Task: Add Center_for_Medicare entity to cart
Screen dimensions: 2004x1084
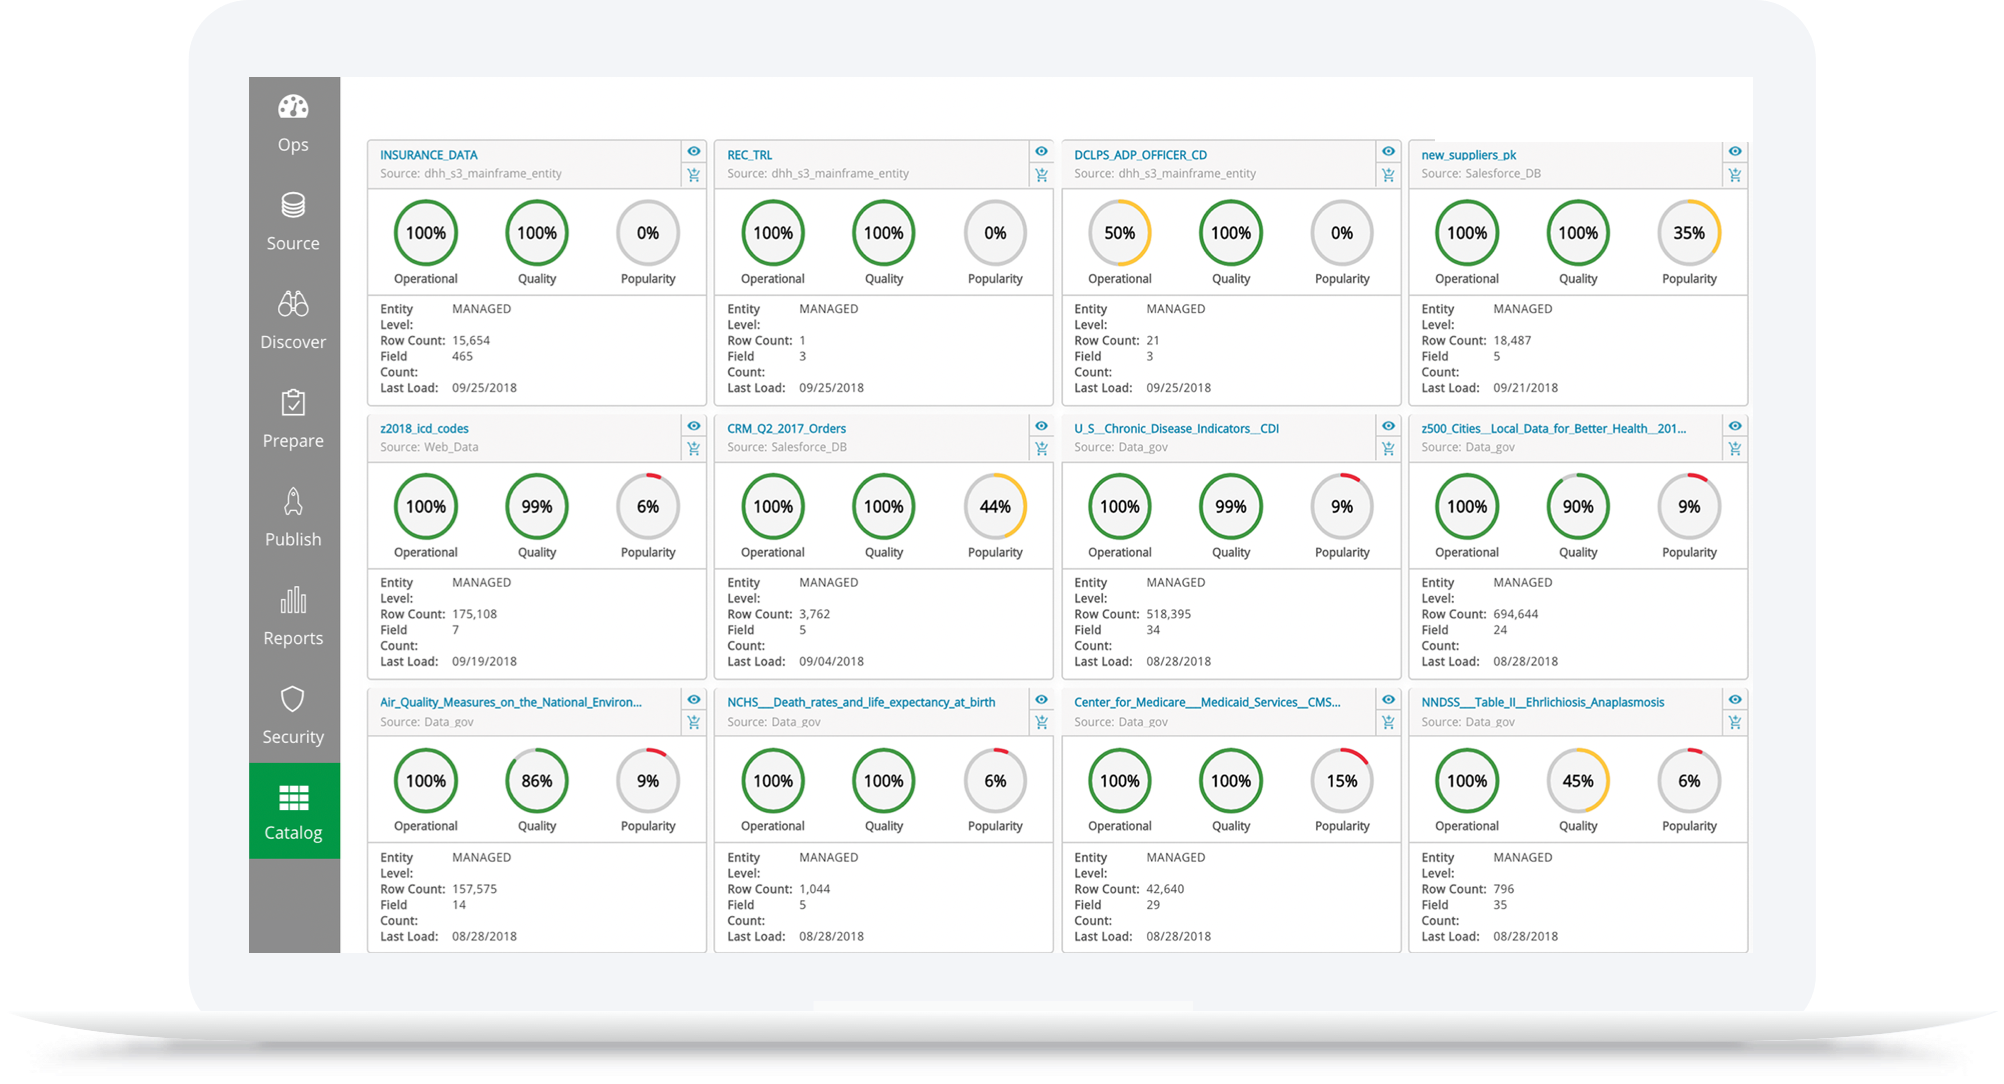Action: [x=1388, y=722]
